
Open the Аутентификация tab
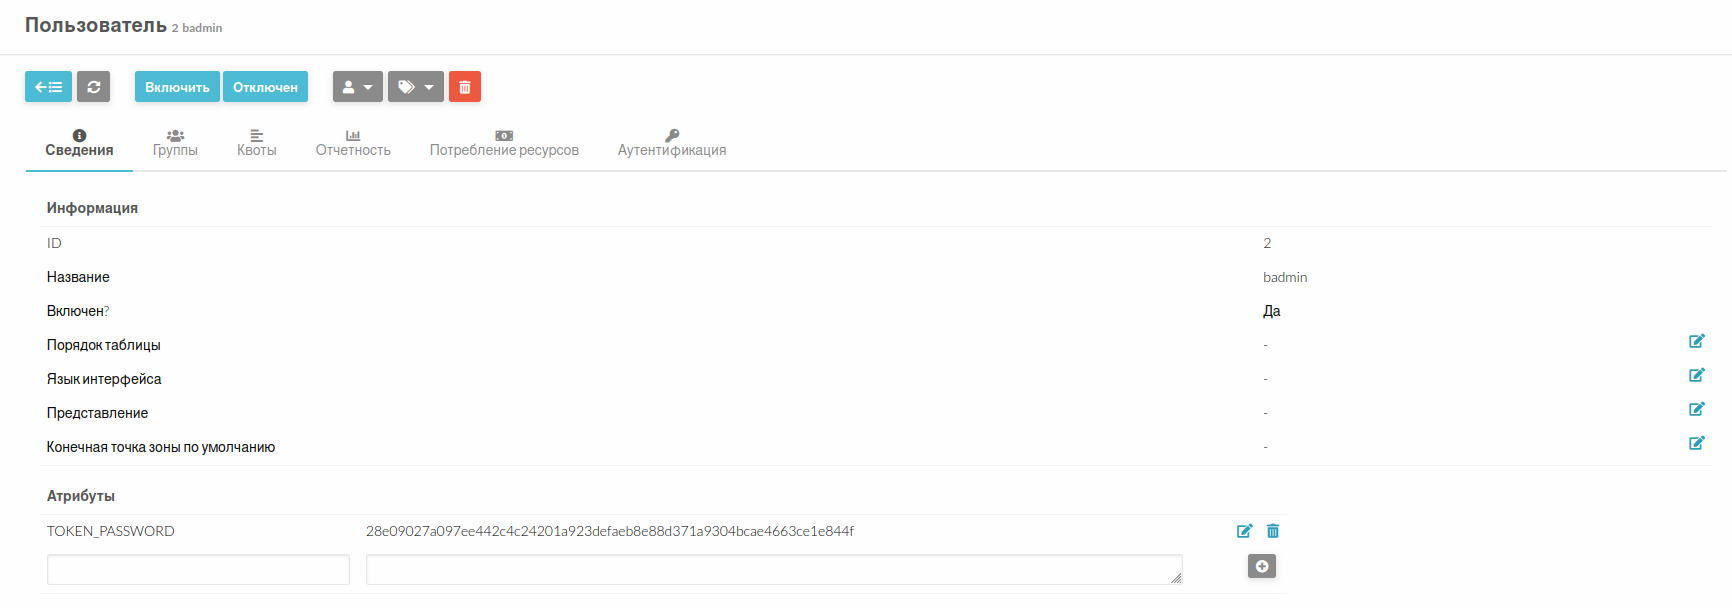(x=672, y=143)
